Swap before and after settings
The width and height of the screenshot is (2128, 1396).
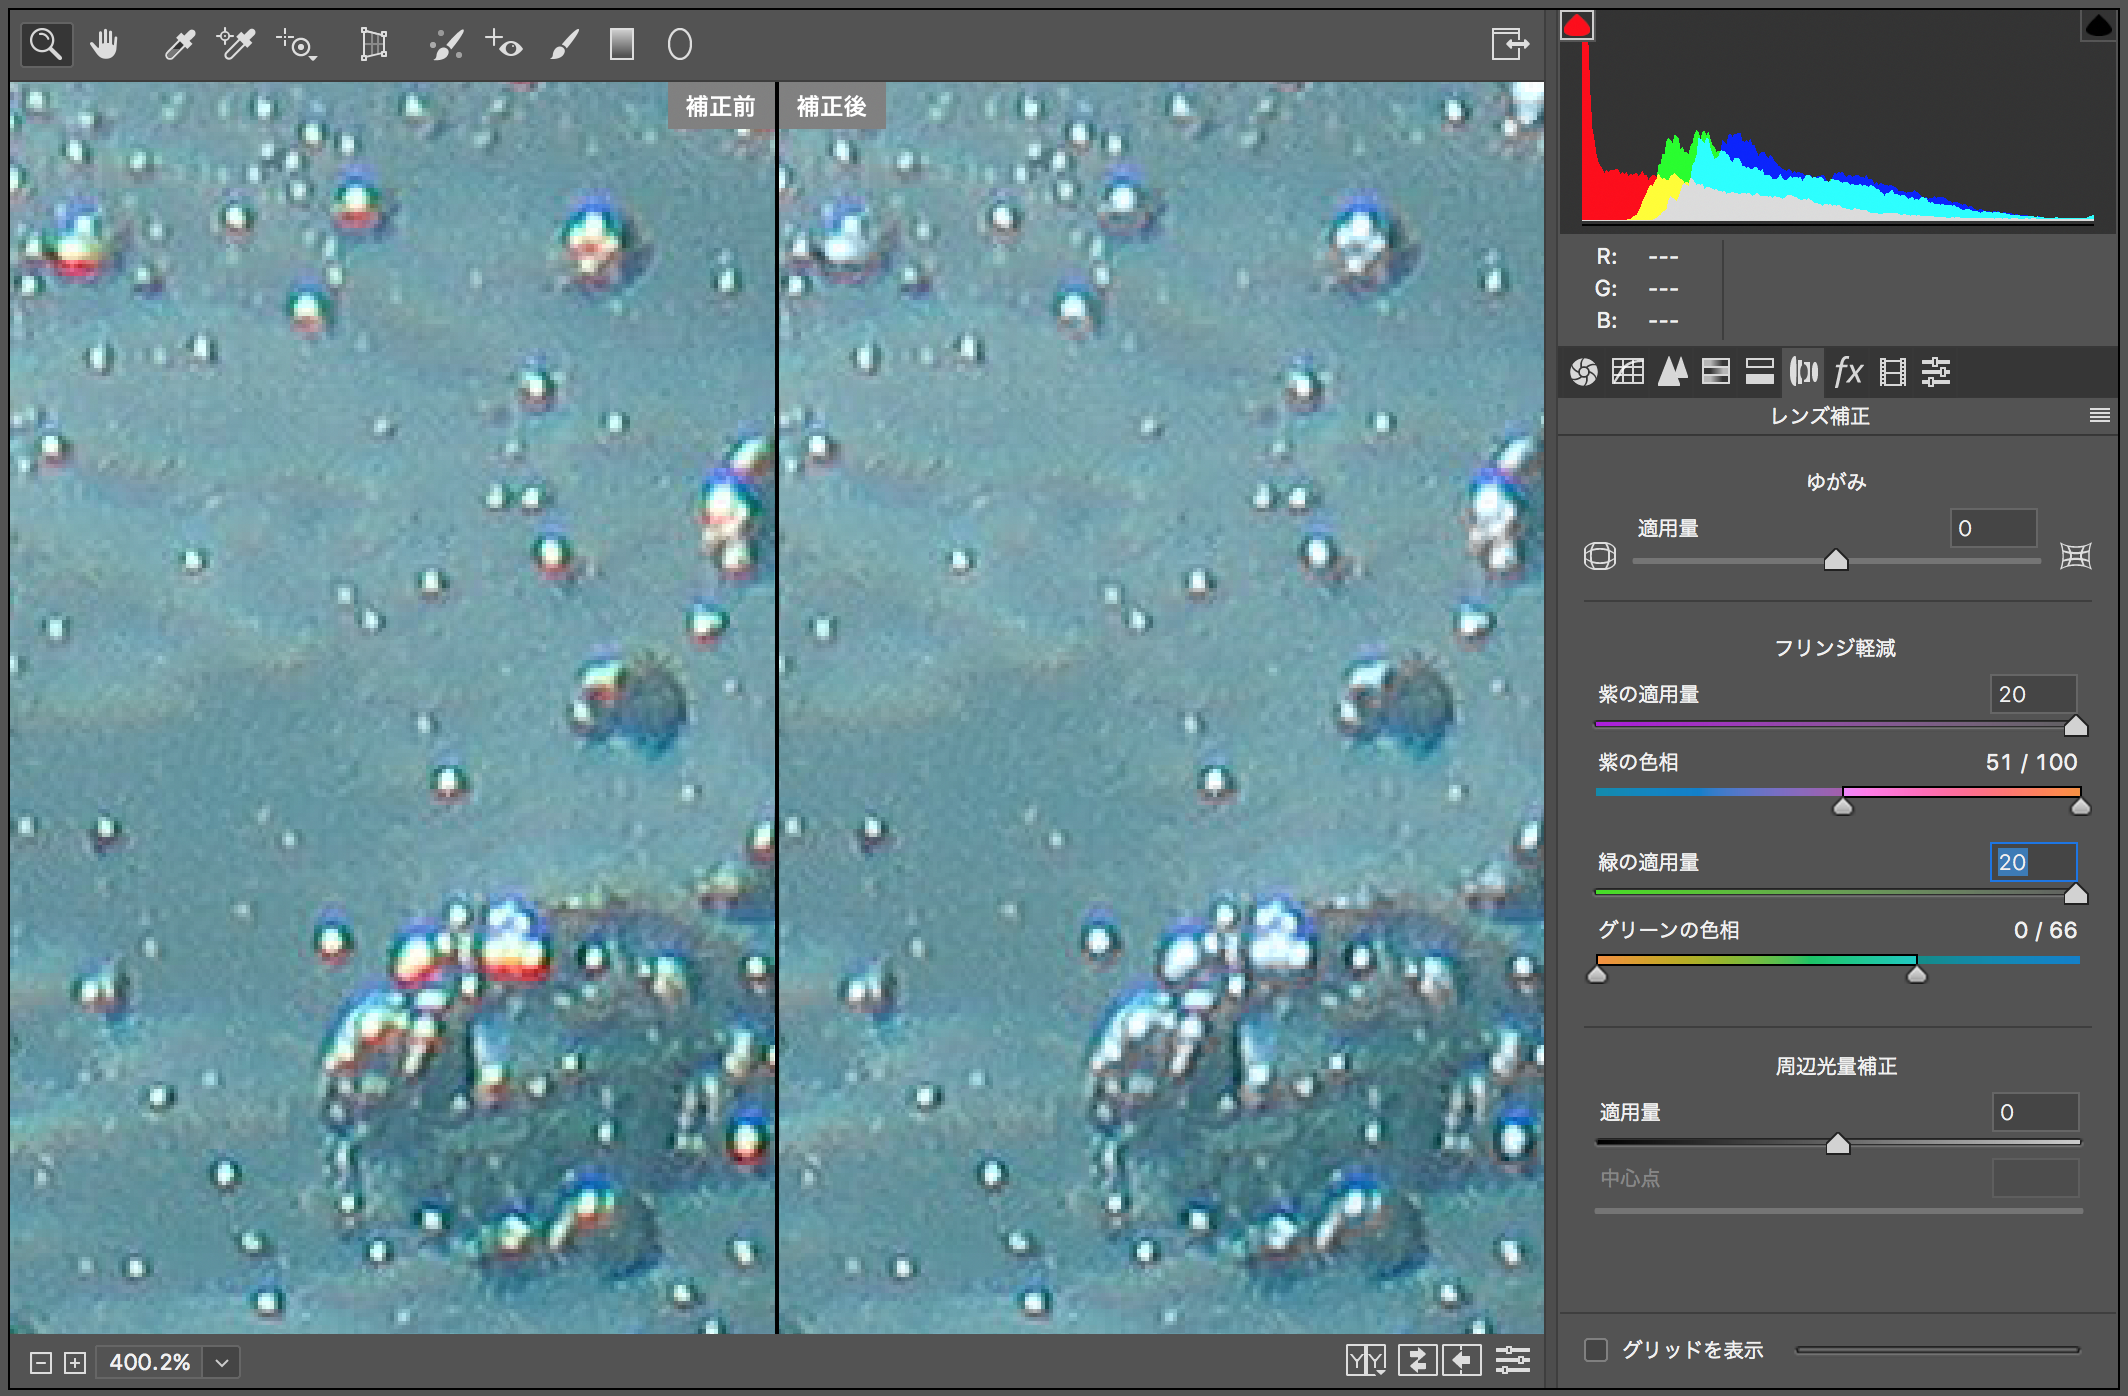click(1417, 1360)
